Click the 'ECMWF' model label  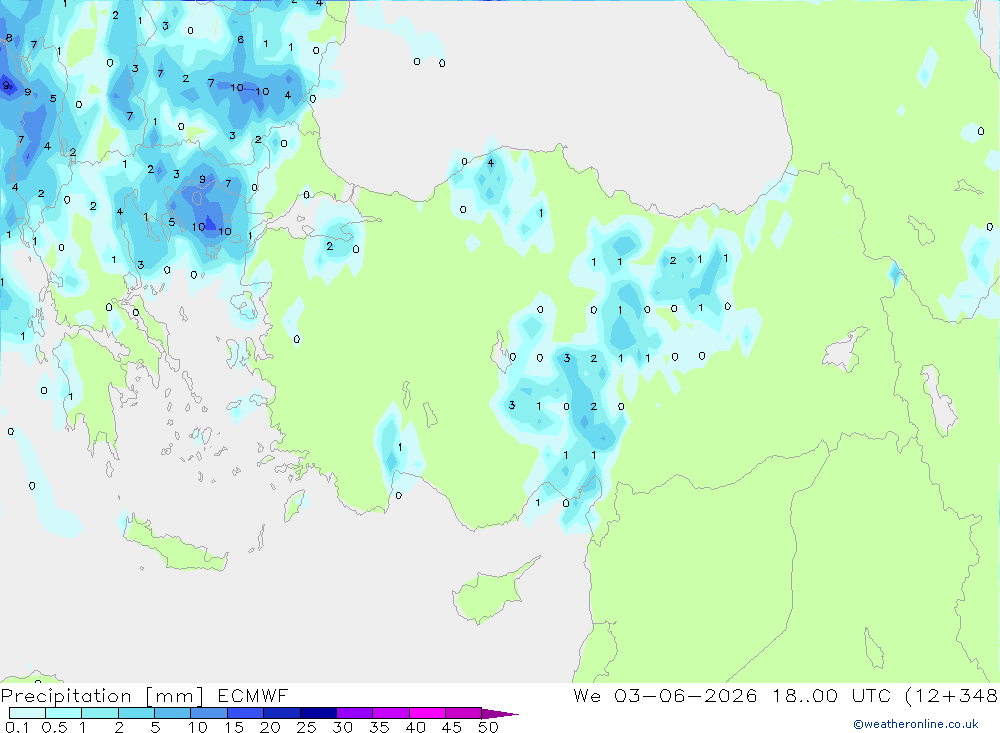pos(253,696)
